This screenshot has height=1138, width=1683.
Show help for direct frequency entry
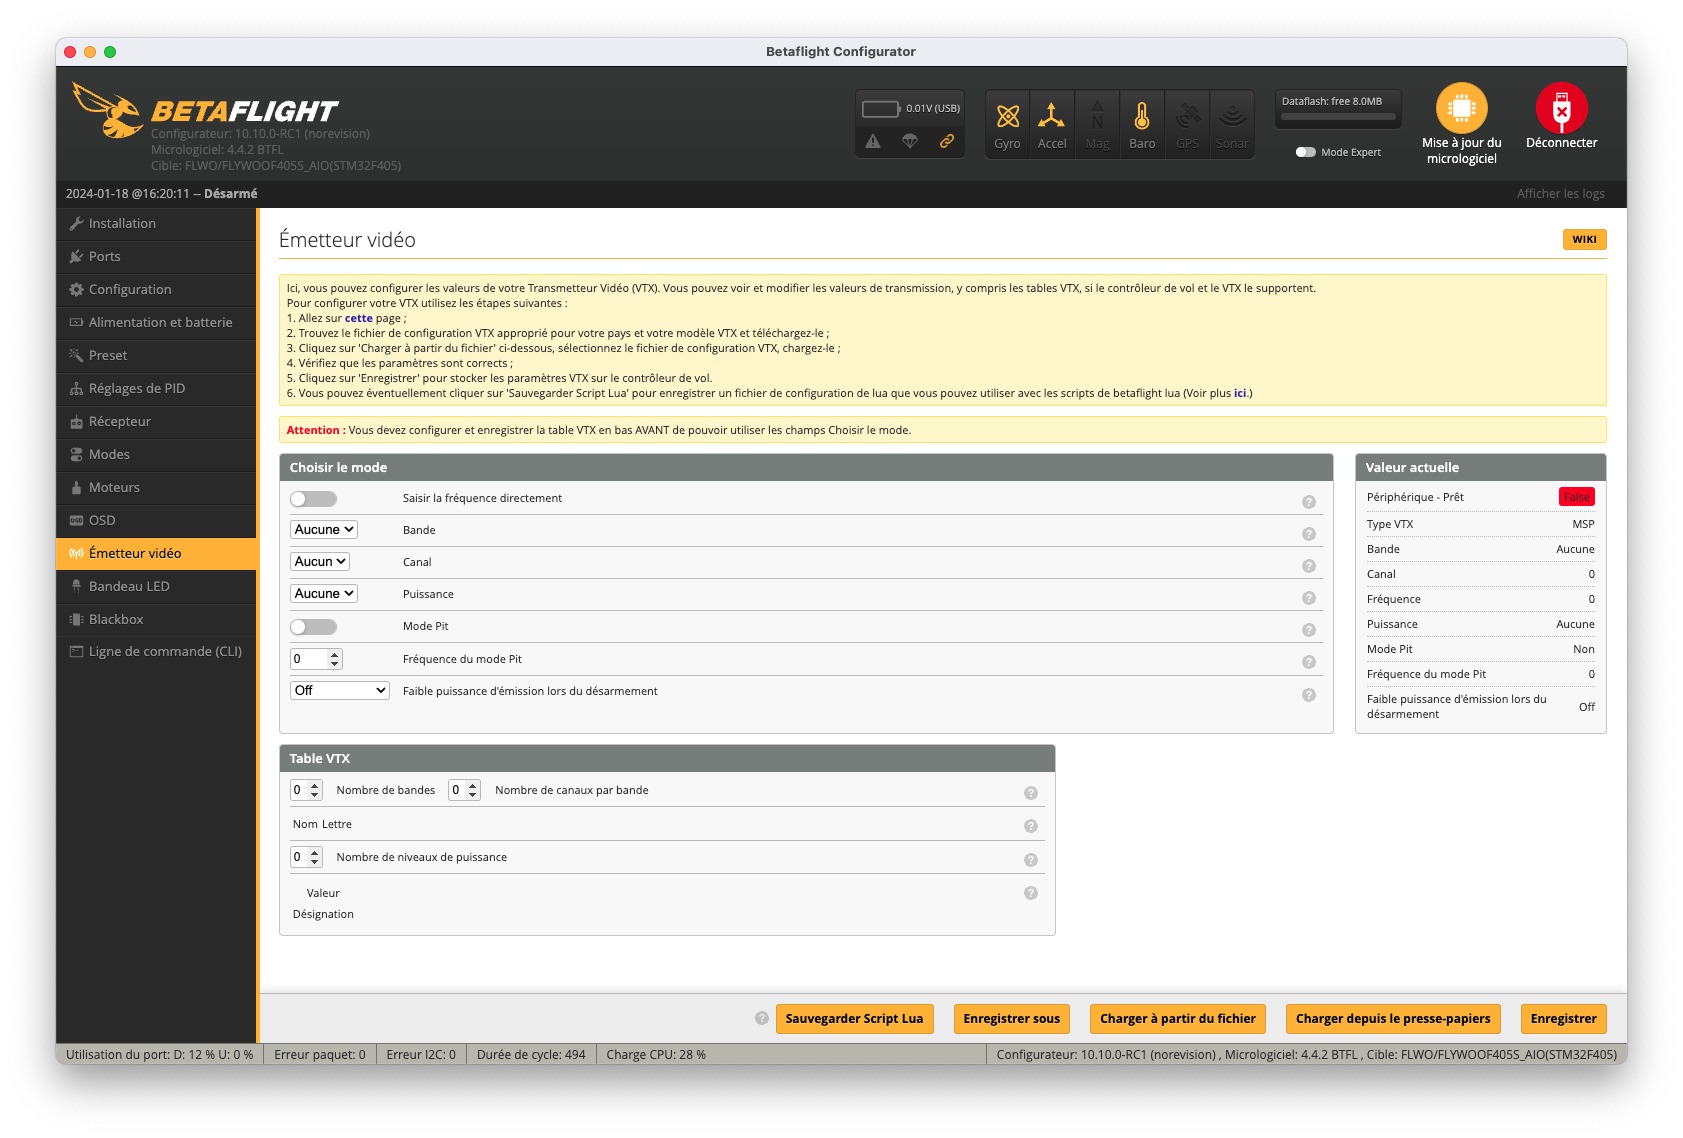coord(1308,502)
